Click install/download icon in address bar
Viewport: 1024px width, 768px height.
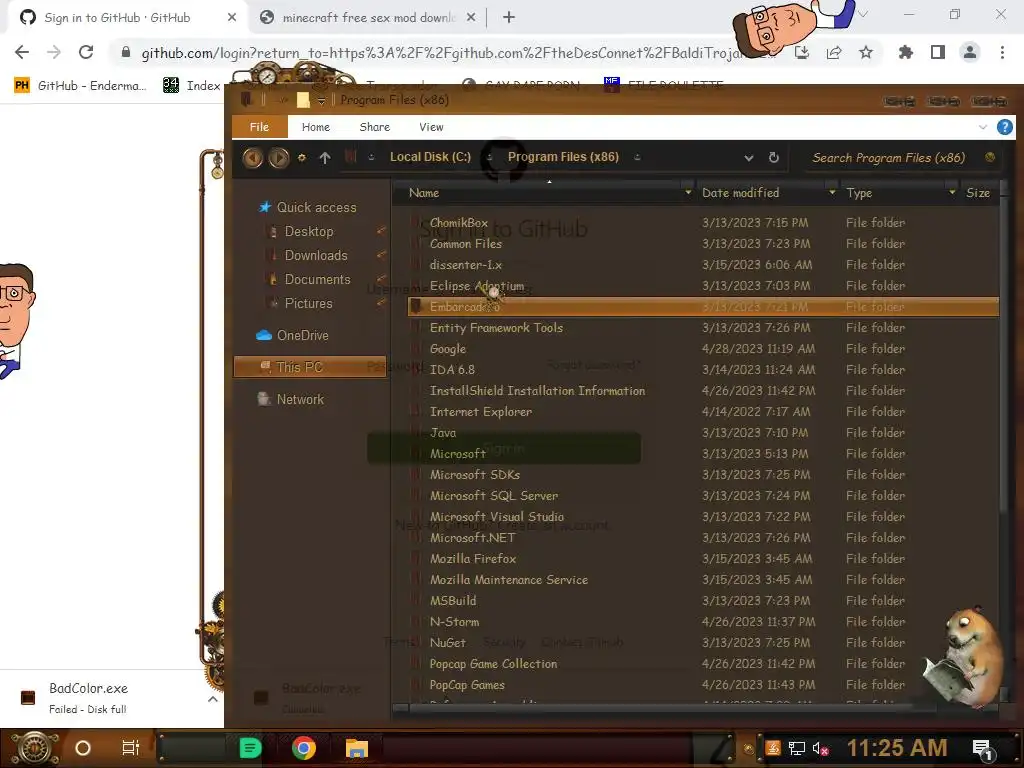[802, 52]
